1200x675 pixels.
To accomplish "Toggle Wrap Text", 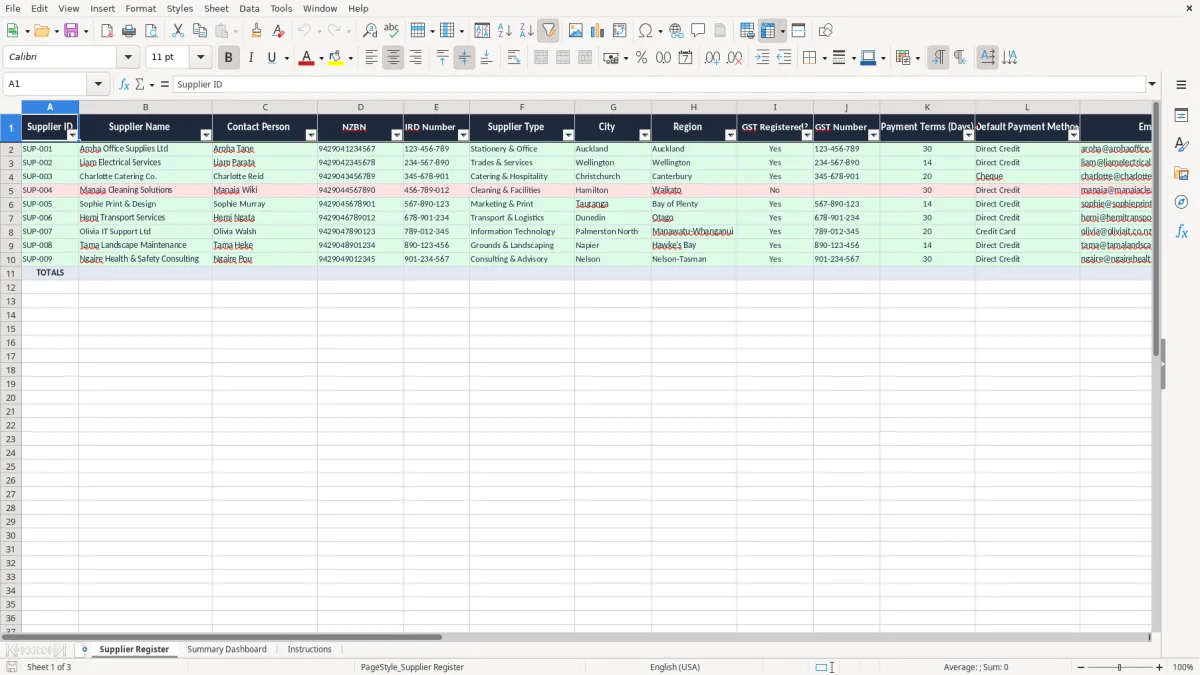I will [514, 58].
